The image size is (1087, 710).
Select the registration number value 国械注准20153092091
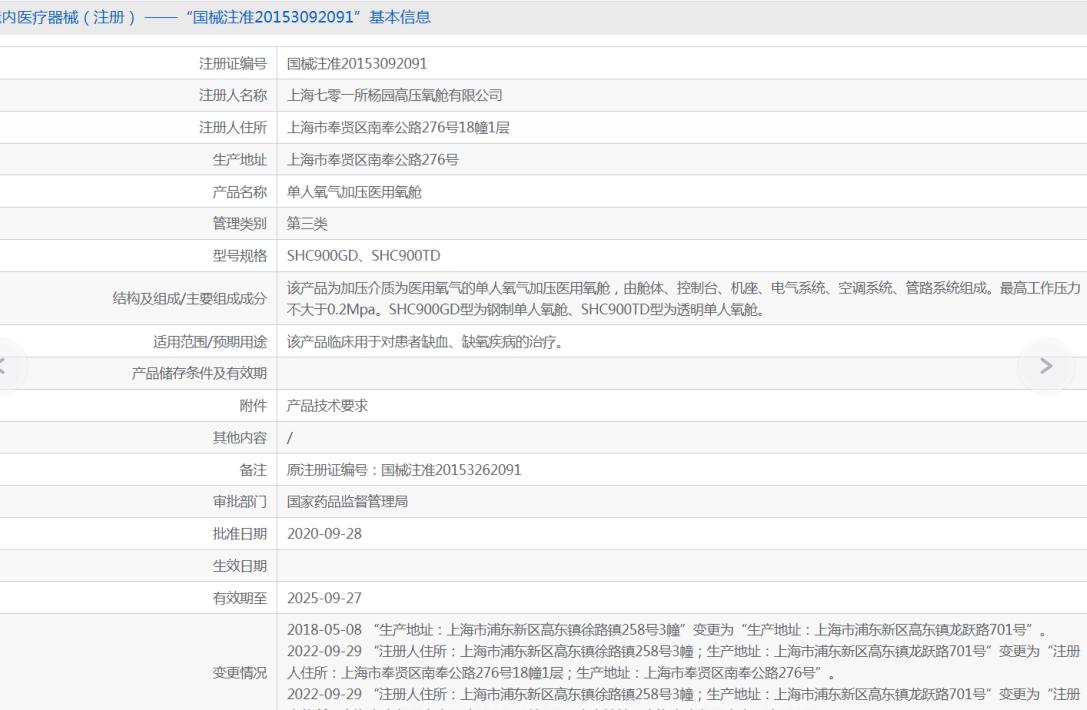(x=357, y=64)
